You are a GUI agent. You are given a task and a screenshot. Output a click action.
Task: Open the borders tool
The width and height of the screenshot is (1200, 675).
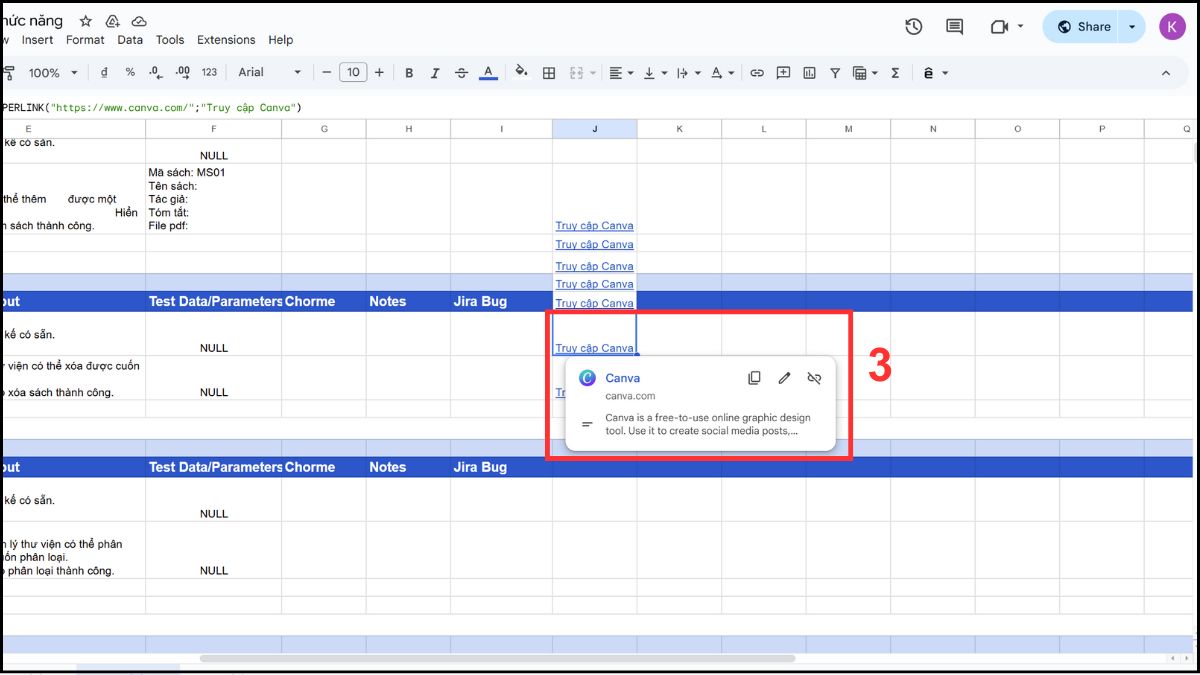(548, 72)
